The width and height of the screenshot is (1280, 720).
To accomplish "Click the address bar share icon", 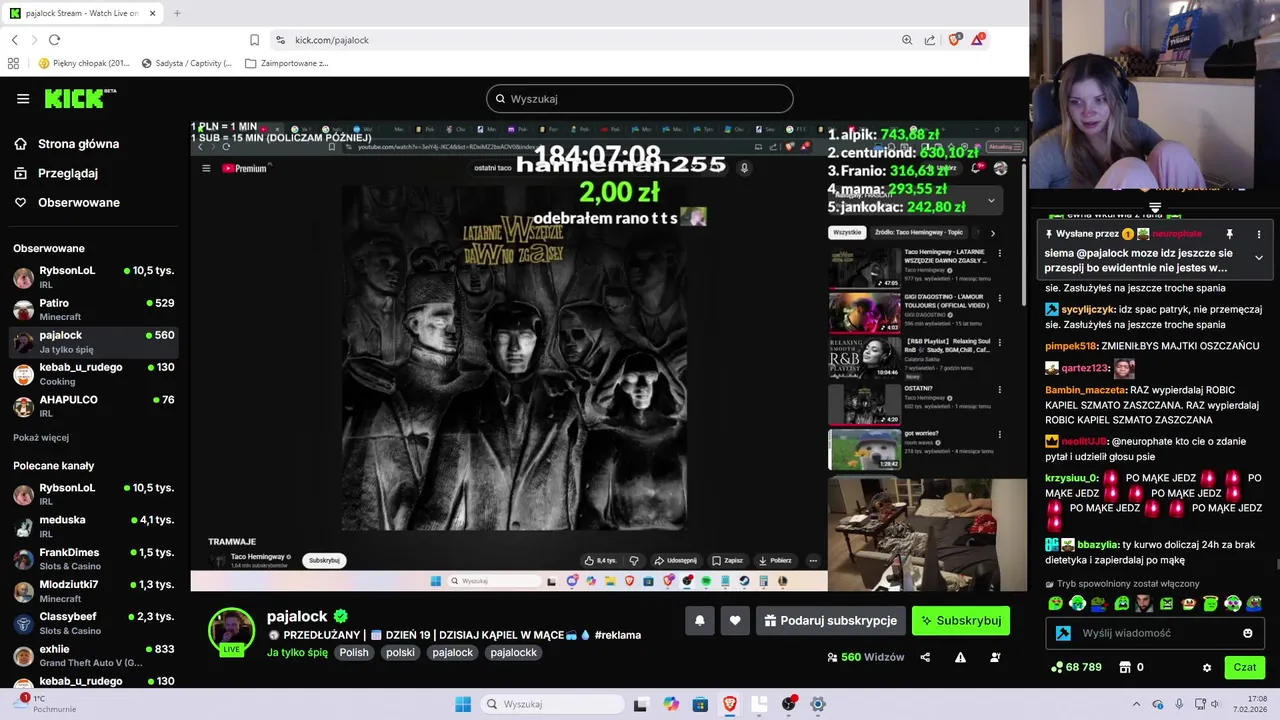I will point(930,40).
